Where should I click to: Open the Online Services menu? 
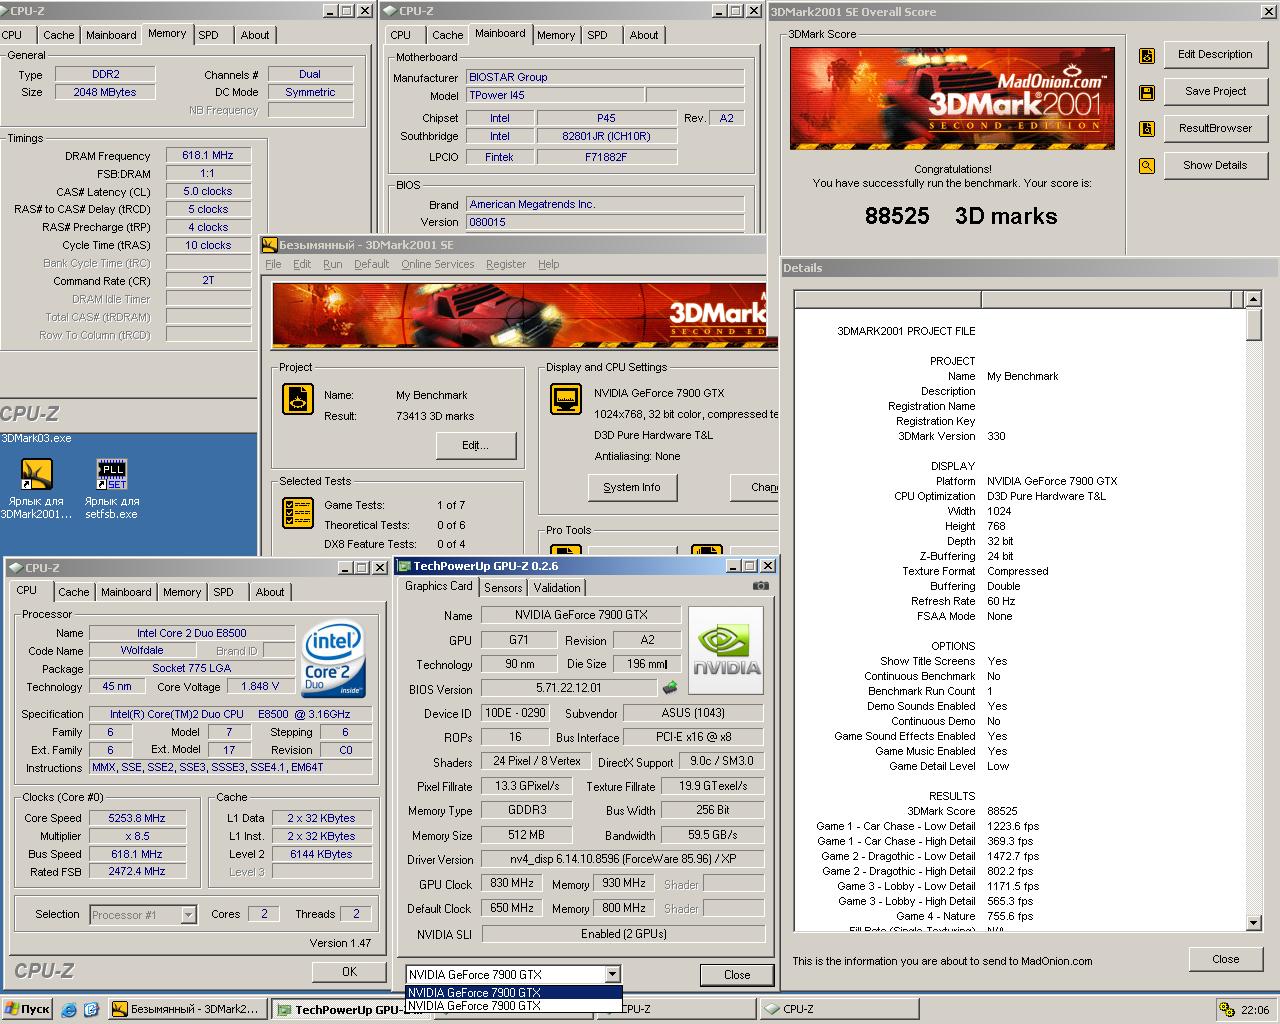[x=438, y=264]
